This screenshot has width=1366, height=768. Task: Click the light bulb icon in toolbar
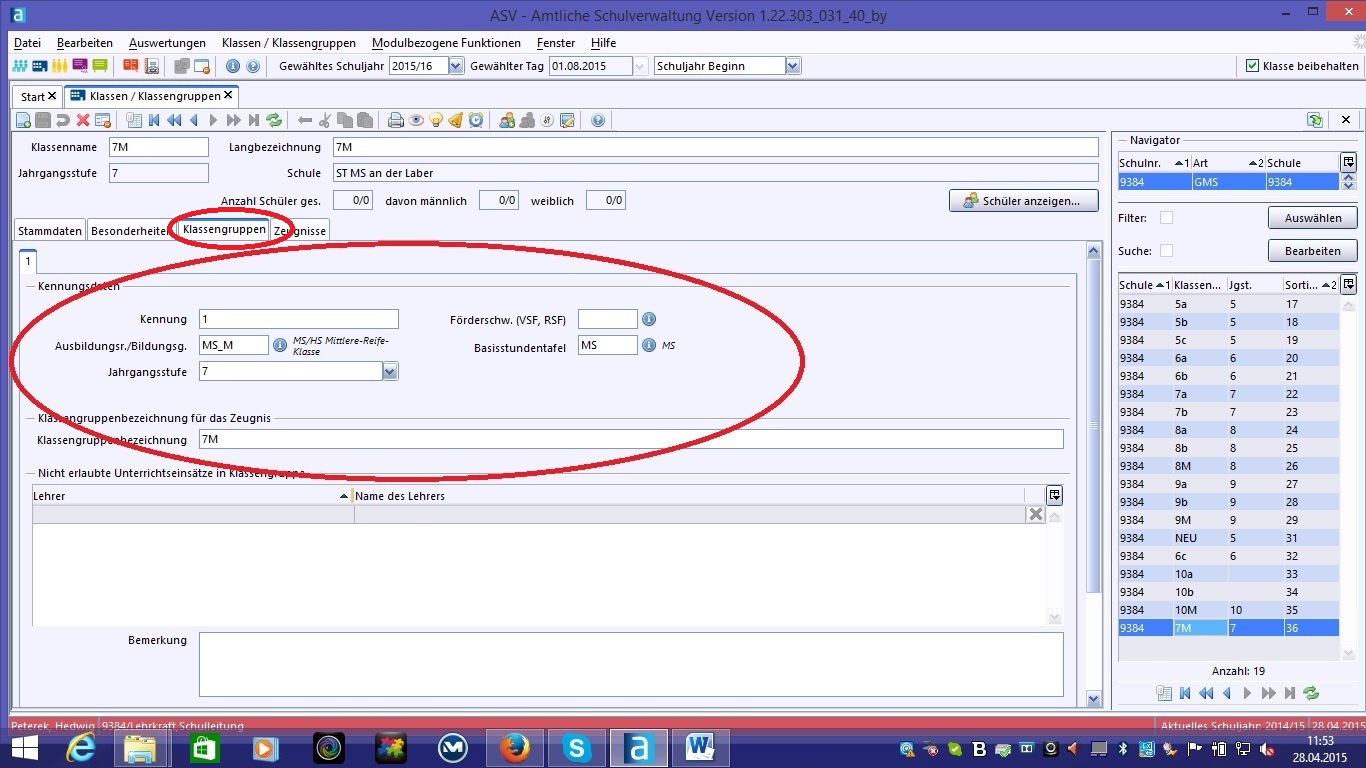pyautogui.click(x=436, y=120)
